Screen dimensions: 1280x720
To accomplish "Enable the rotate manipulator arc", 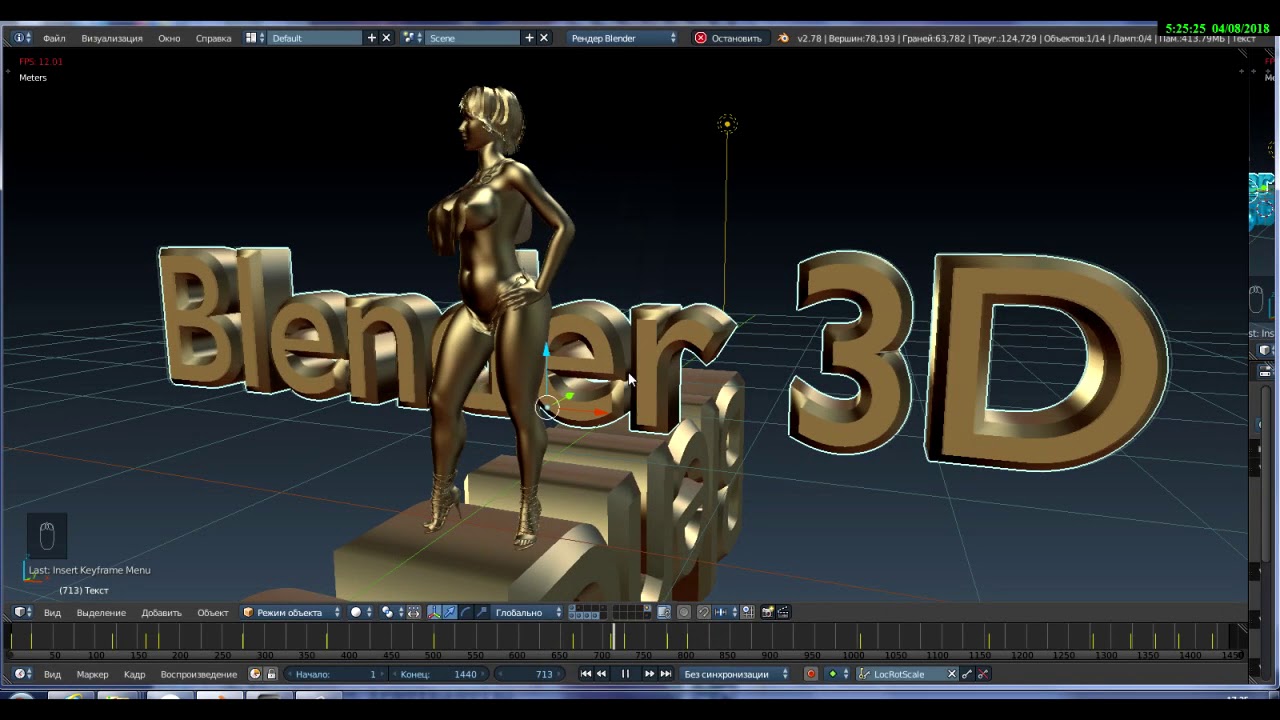I will coord(466,612).
